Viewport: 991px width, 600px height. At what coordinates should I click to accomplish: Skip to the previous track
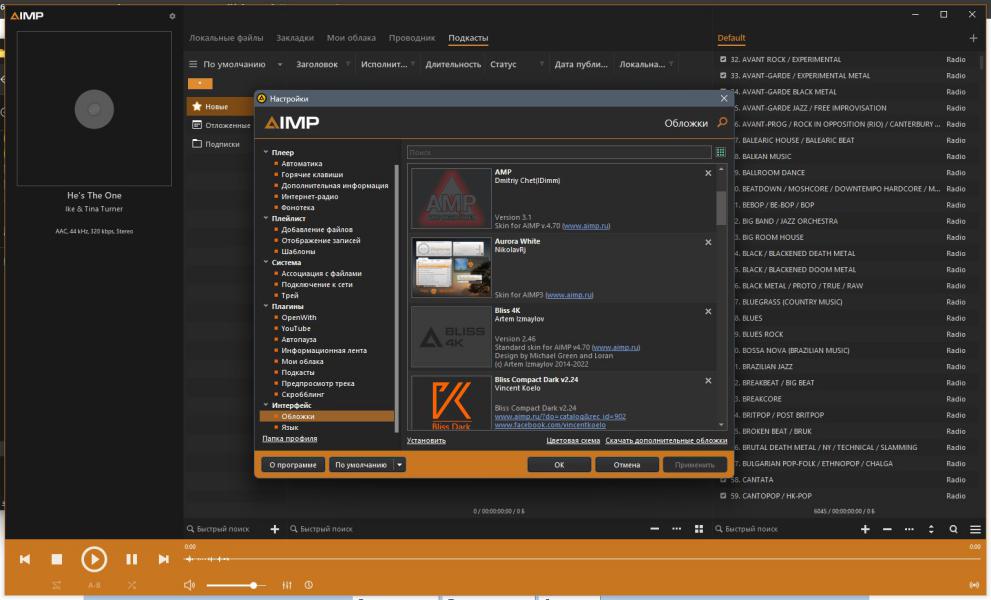(x=25, y=559)
